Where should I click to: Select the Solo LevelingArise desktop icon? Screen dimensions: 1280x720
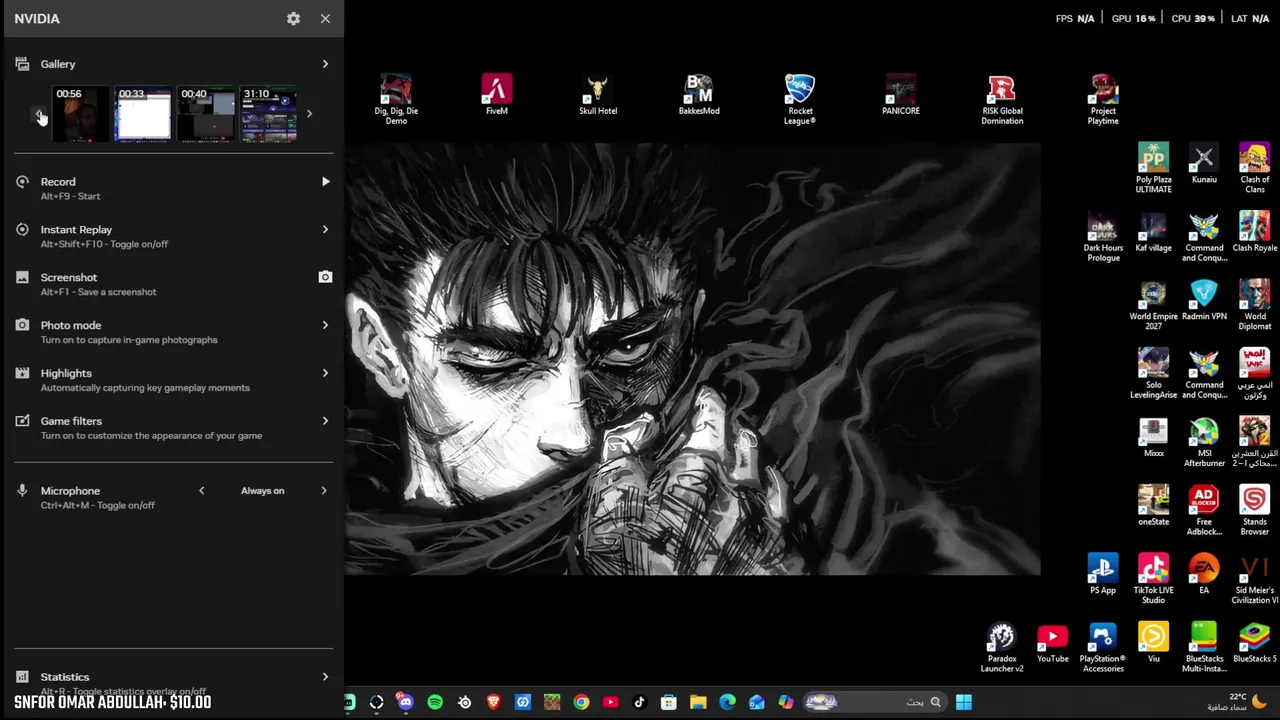tap(1153, 373)
